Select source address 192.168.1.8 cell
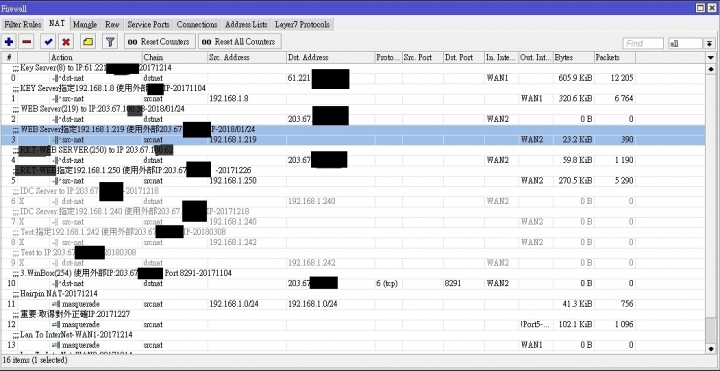The image size is (720, 371). point(247,99)
